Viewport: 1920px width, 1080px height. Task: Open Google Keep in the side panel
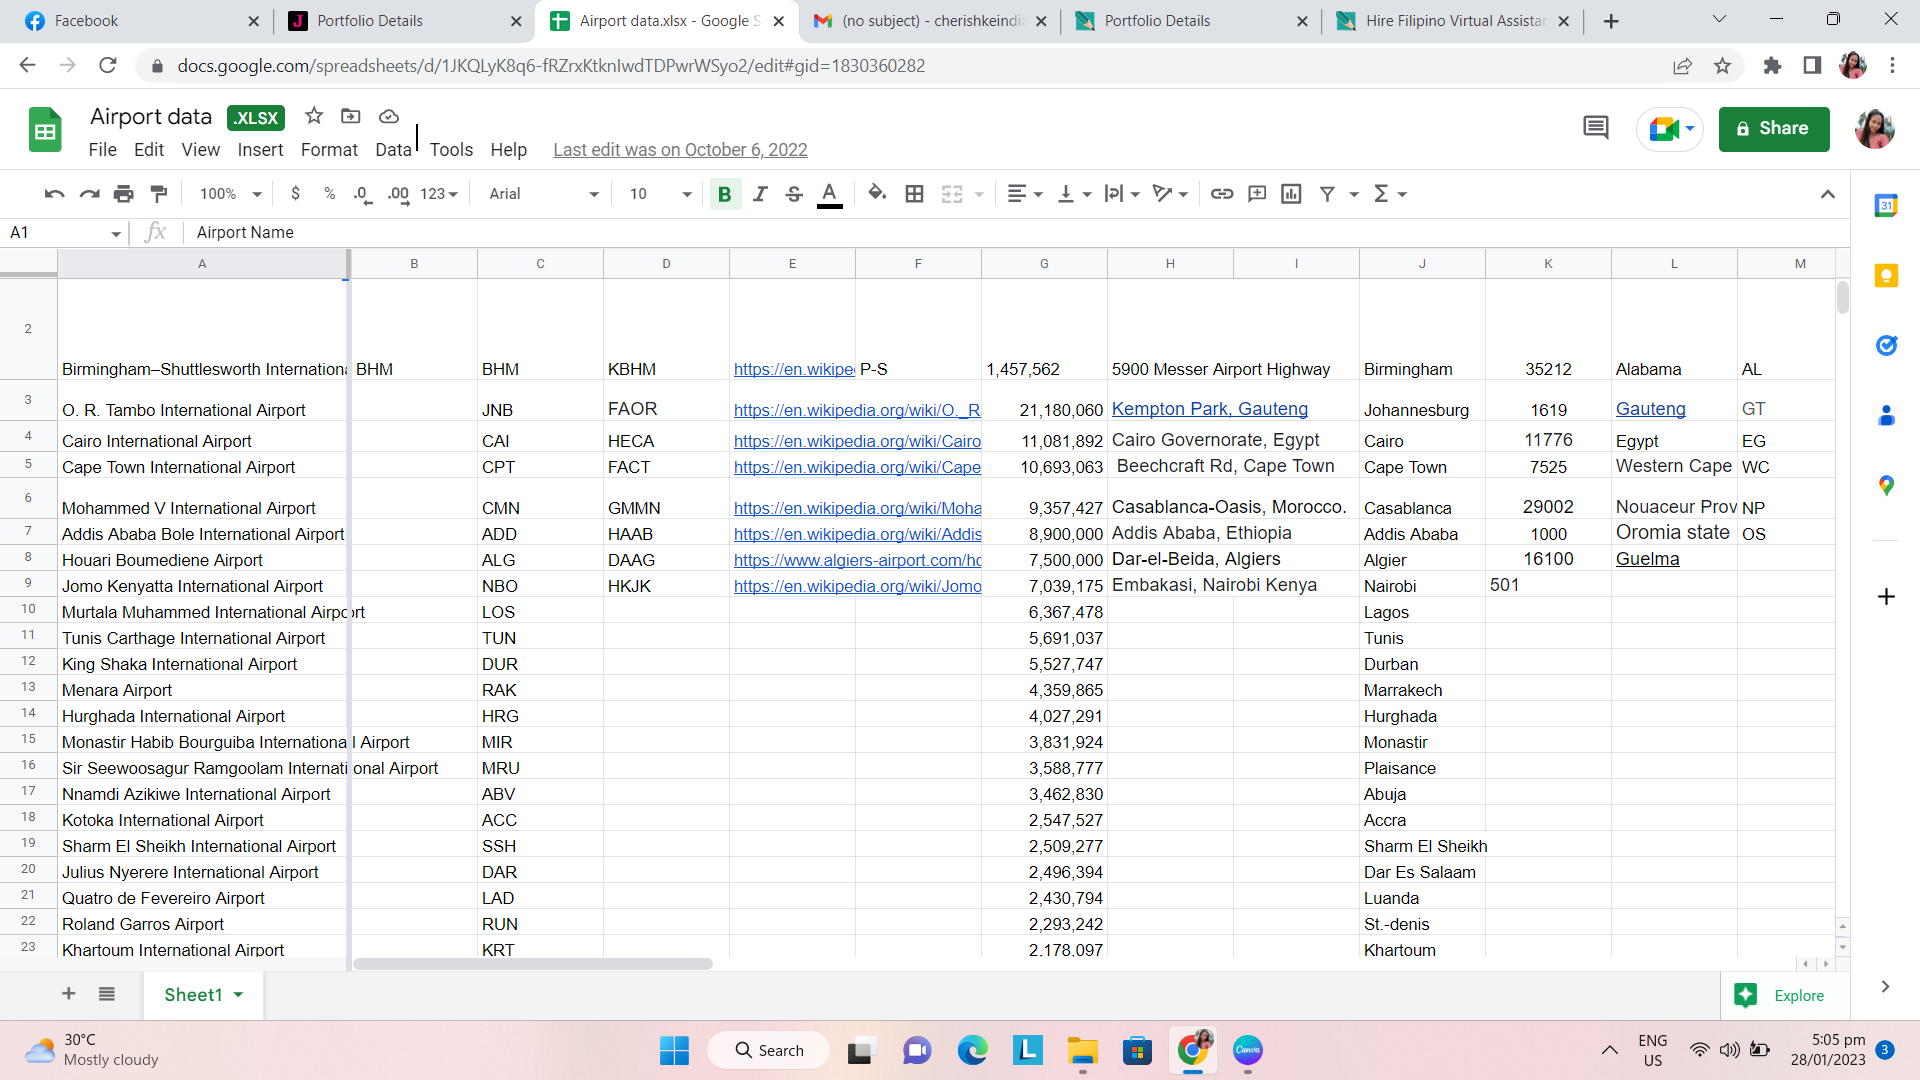pos(1886,276)
